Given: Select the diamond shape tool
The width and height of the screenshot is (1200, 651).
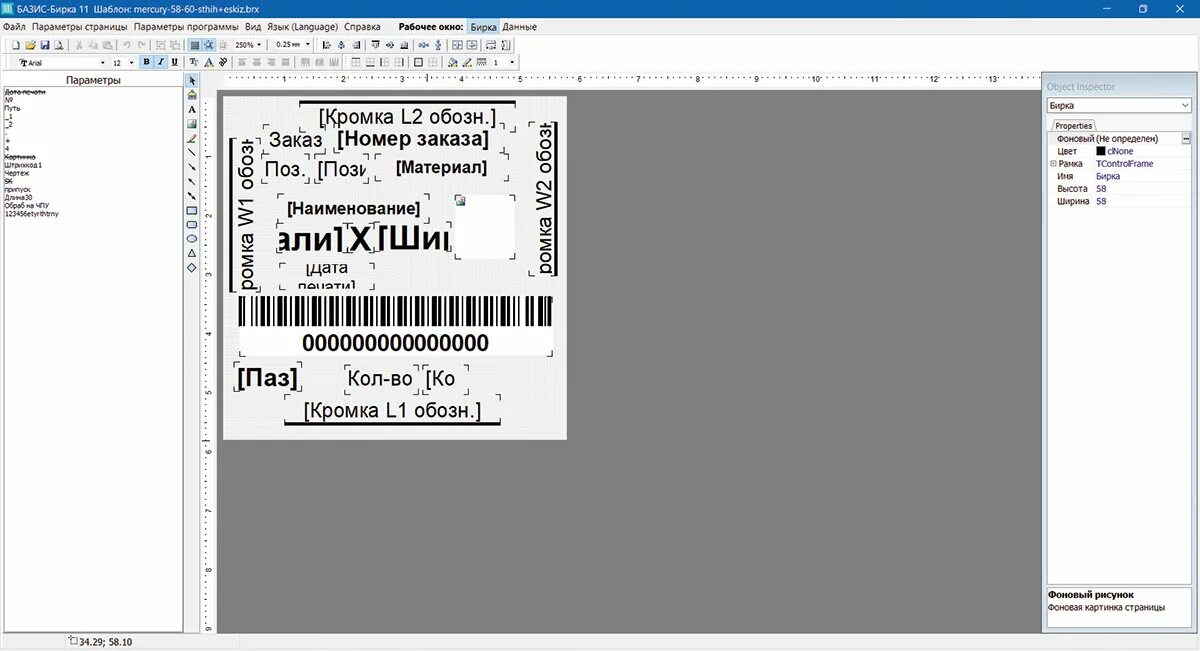Looking at the screenshot, I should 191,267.
